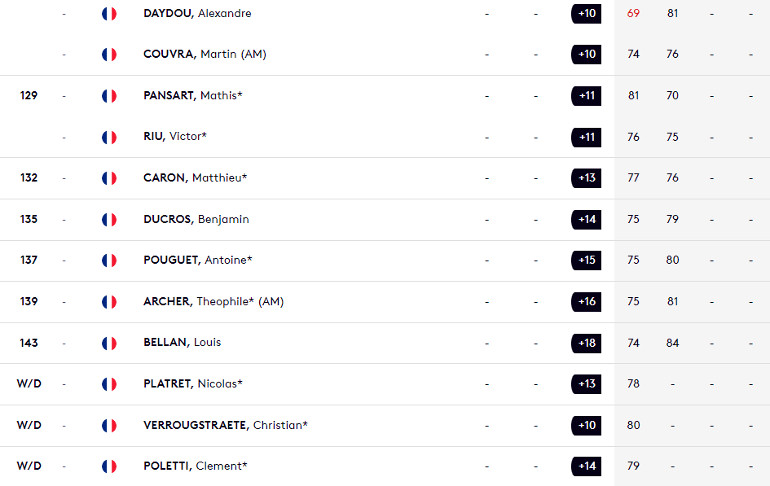
Task: Click the flag icon for DUCROS, Benjamin
Action: [x=109, y=219]
